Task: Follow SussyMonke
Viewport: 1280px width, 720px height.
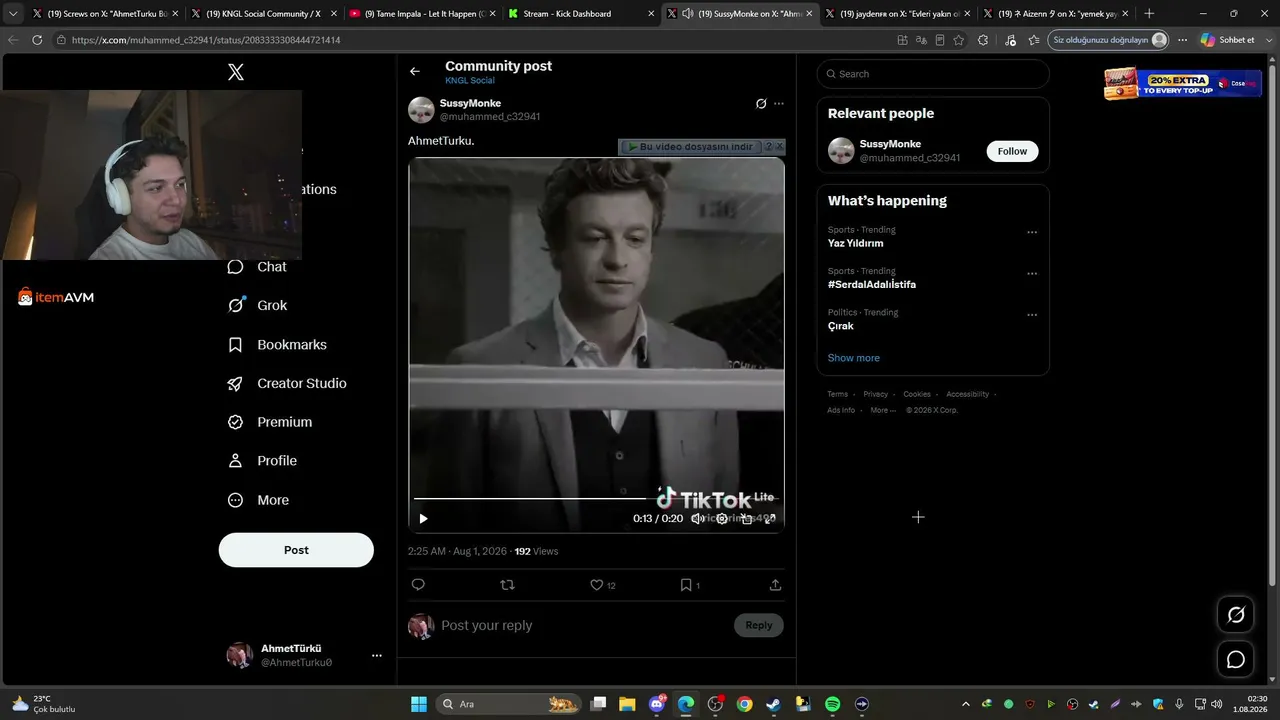Action: pos(1012,151)
